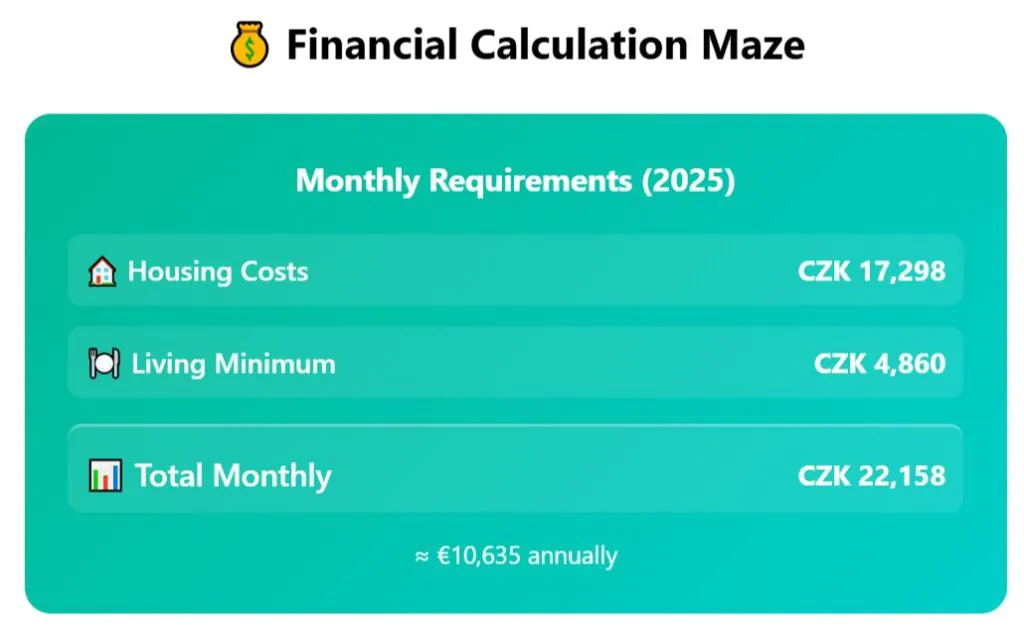Click the bar chart icon
1024x632 pixels.
(105, 475)
